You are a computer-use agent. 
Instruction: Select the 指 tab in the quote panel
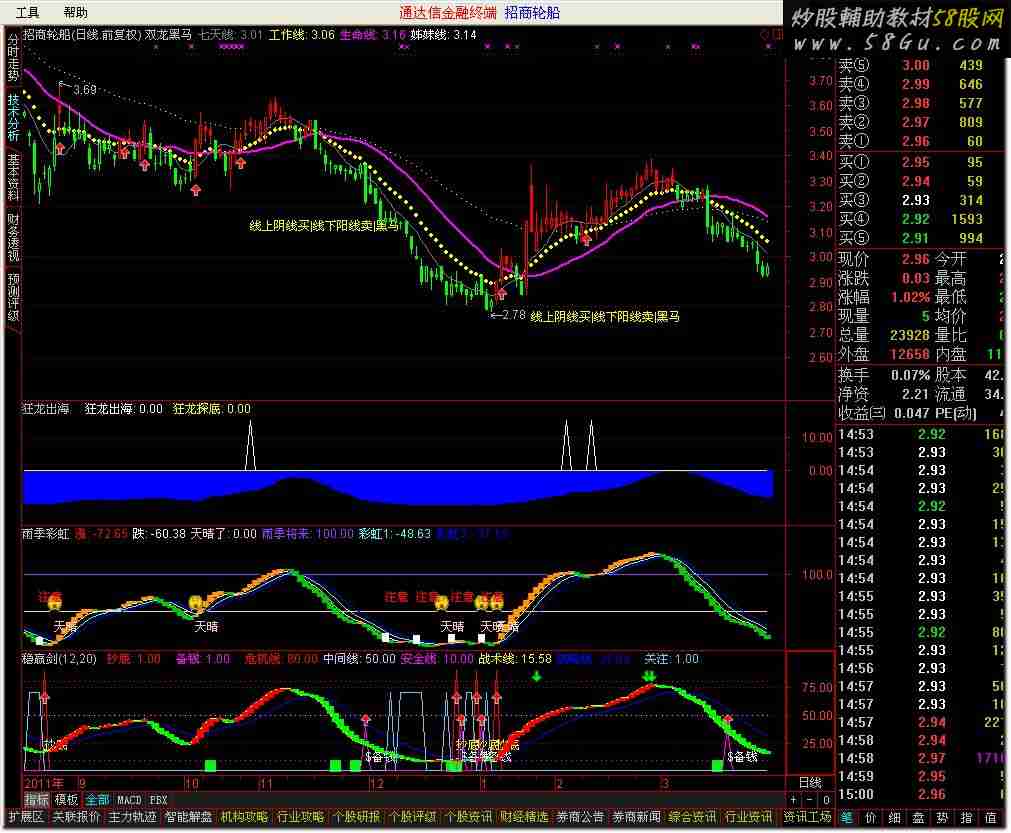966,818
